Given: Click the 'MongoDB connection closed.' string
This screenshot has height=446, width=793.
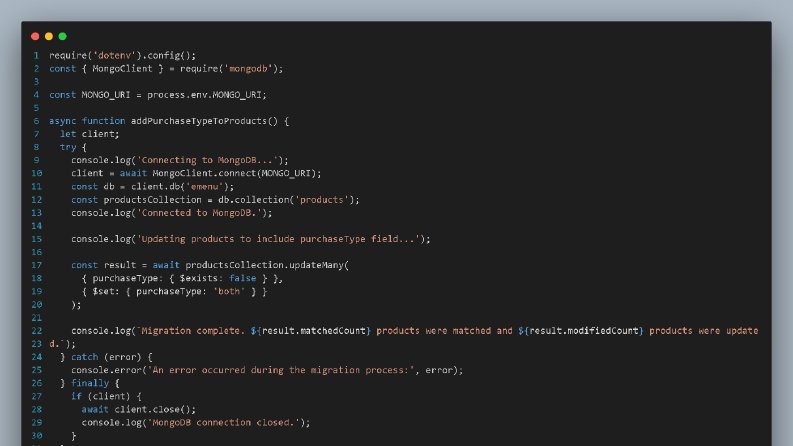Looking at the screenshot, I should [224, 423].
